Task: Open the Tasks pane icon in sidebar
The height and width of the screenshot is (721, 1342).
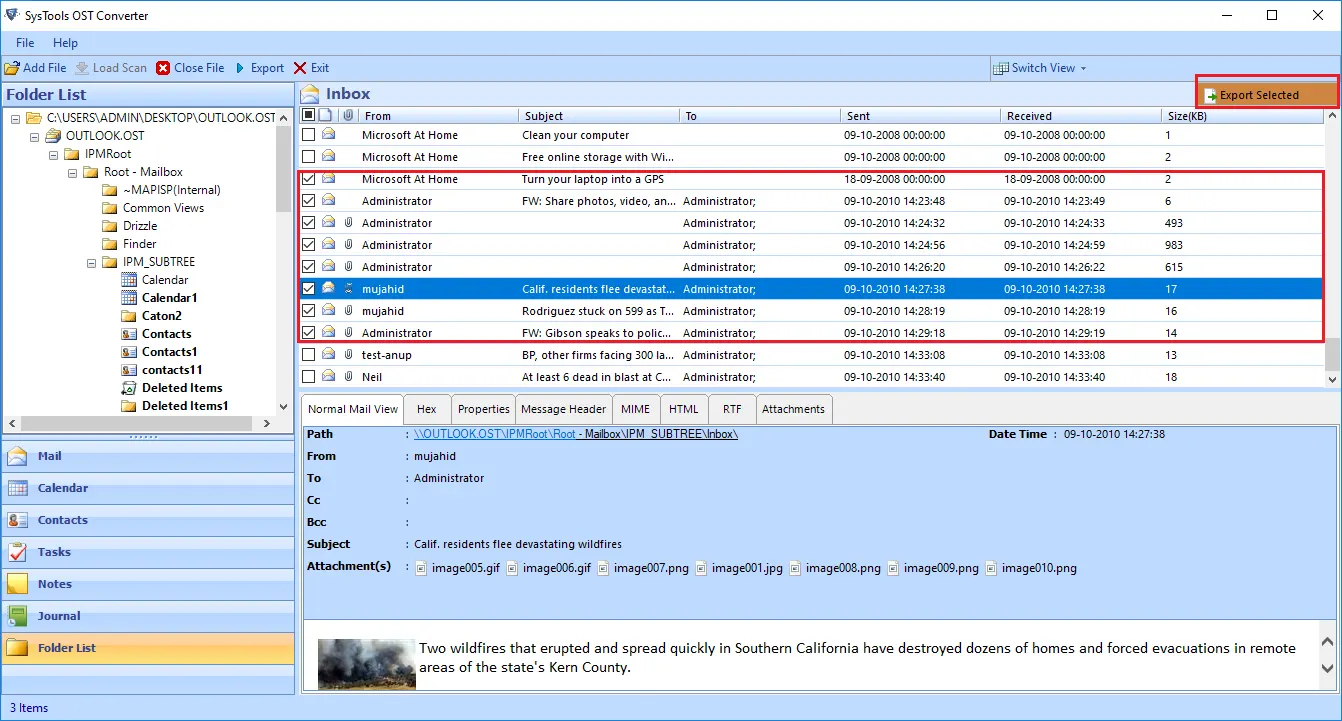Action: 18,552
